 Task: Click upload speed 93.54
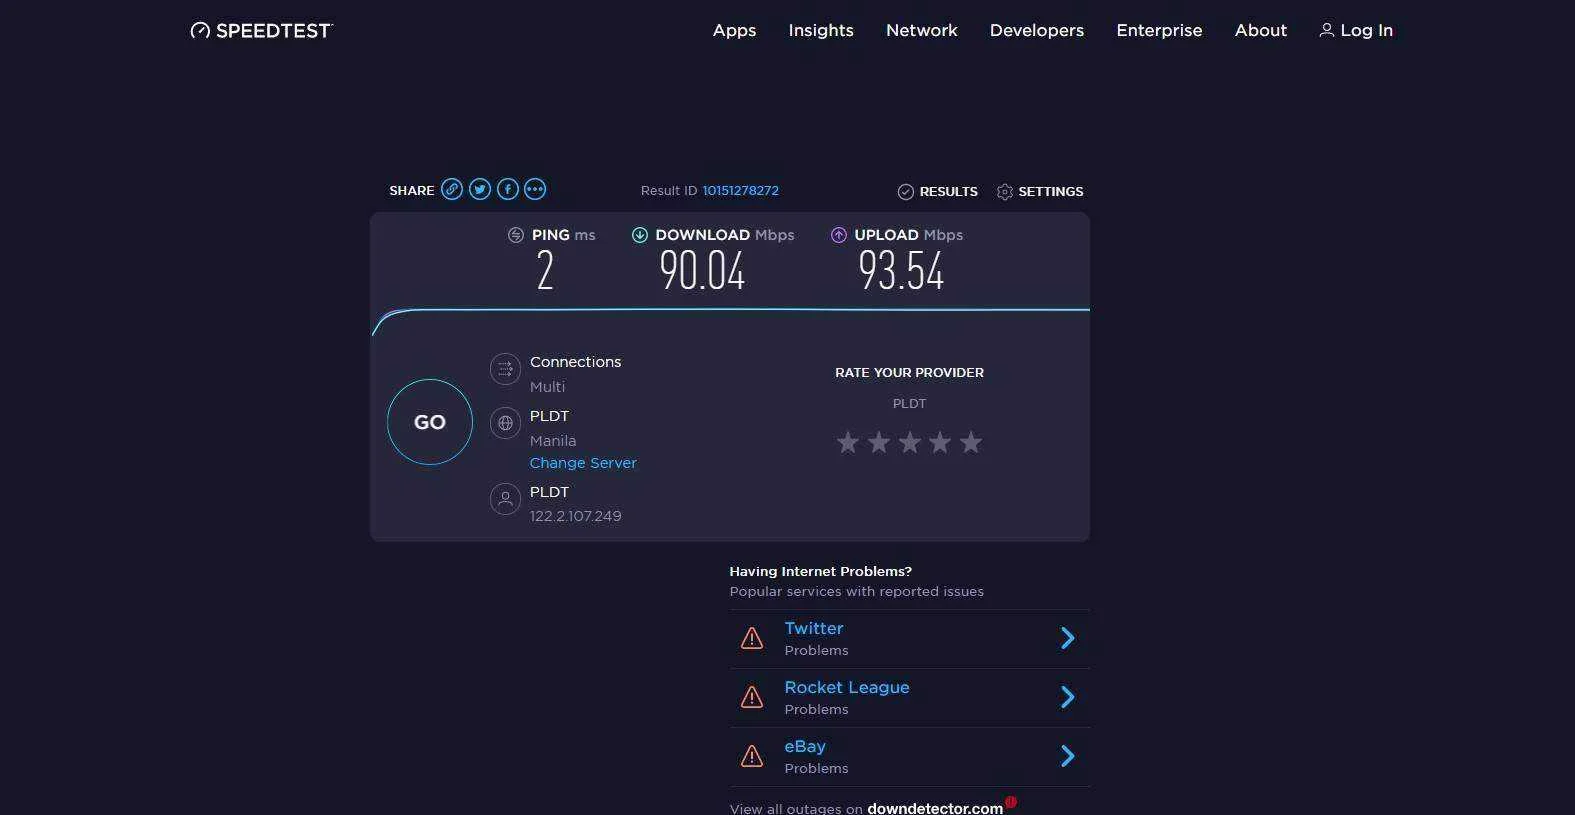coord(901,271)
